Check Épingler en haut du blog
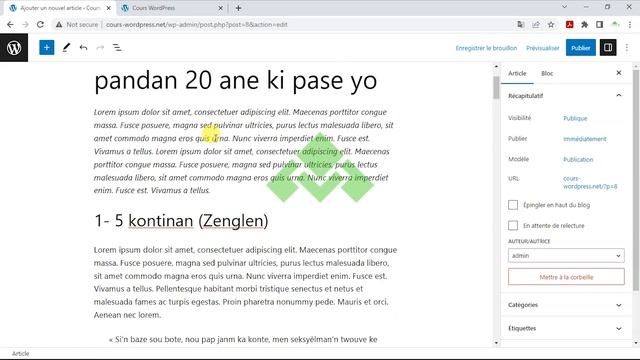Image resolution: width=640 pixels, height=360 pixels. click(513, 205)
